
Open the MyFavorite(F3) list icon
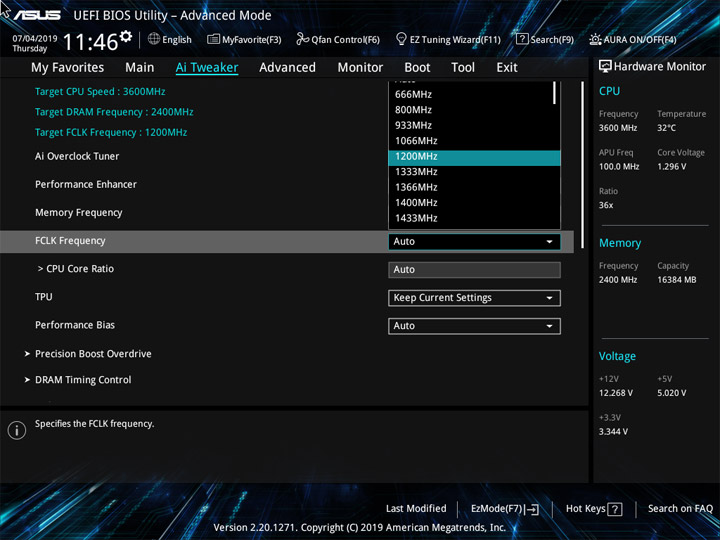tap(213, 39)
